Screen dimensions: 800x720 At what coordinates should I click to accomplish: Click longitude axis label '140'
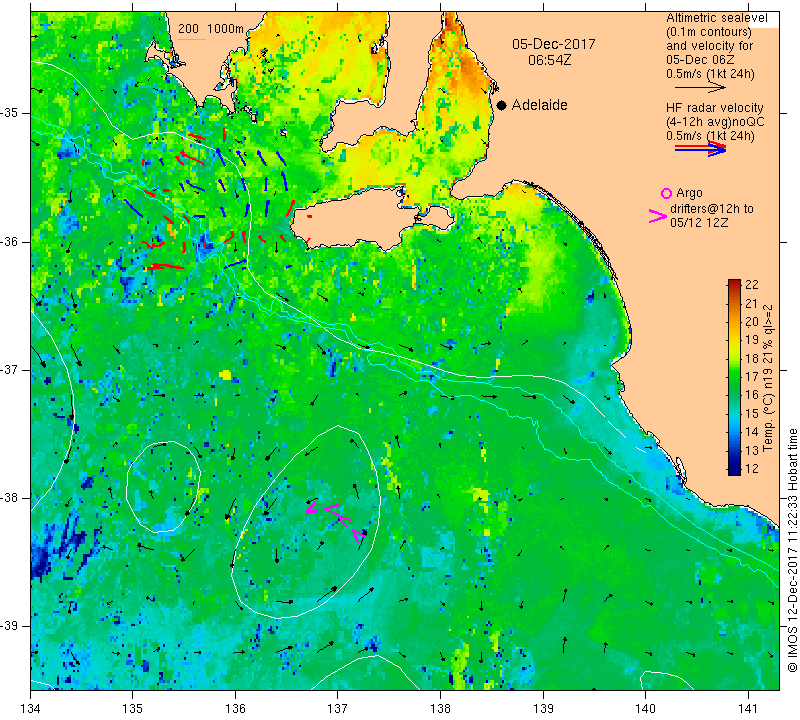point(645,709)
